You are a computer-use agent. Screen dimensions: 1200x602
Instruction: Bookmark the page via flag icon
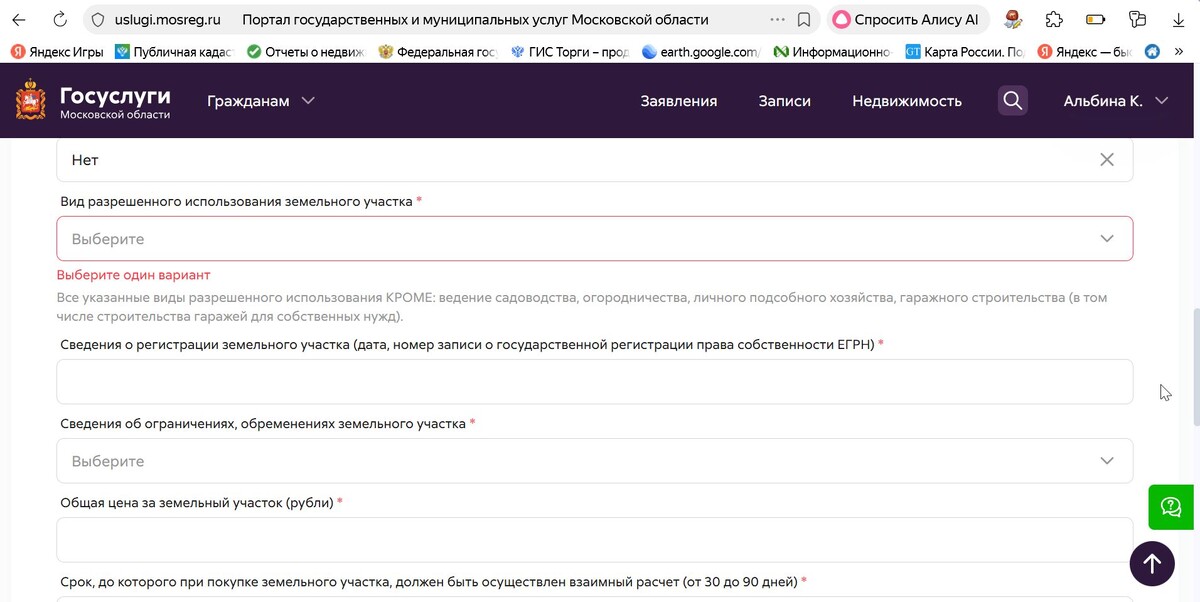802,18
